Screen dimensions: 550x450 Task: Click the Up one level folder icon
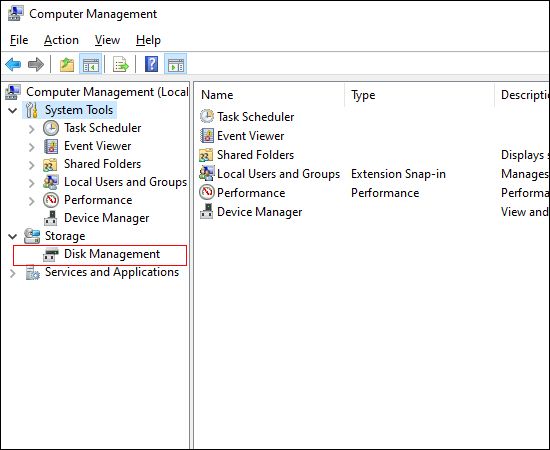(67, 65)
